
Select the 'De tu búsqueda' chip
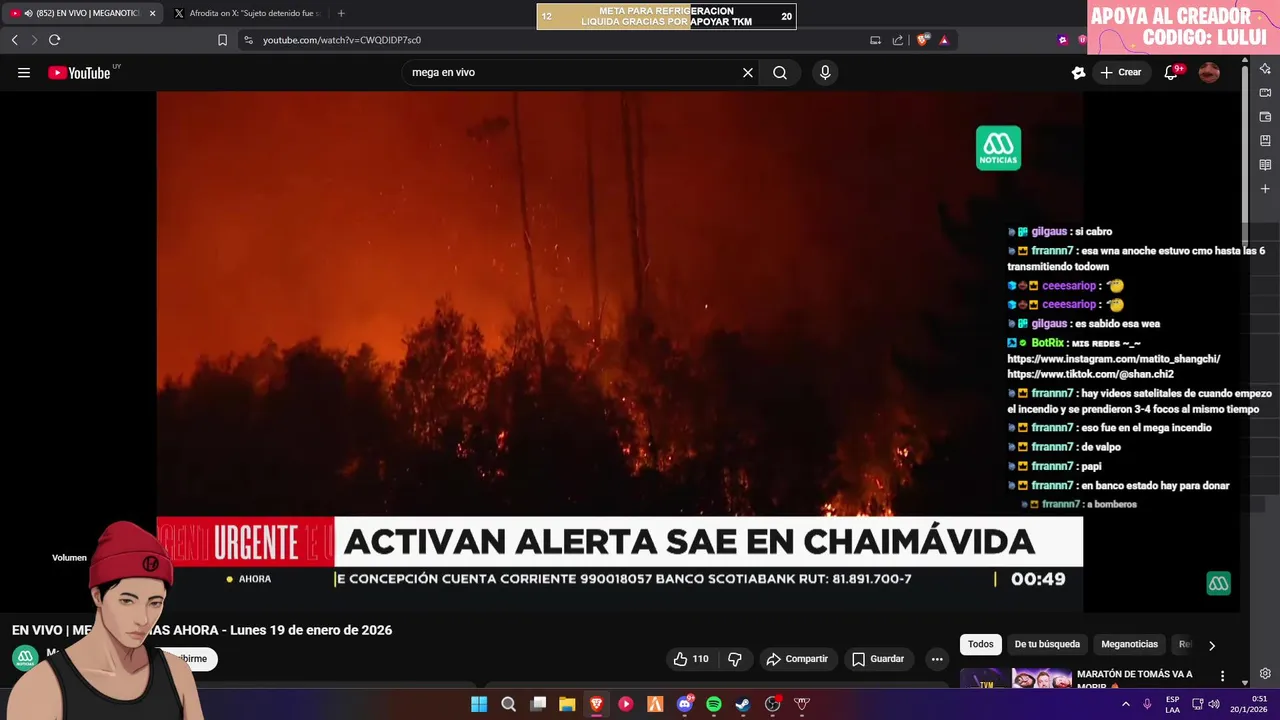click(1047, 645)
